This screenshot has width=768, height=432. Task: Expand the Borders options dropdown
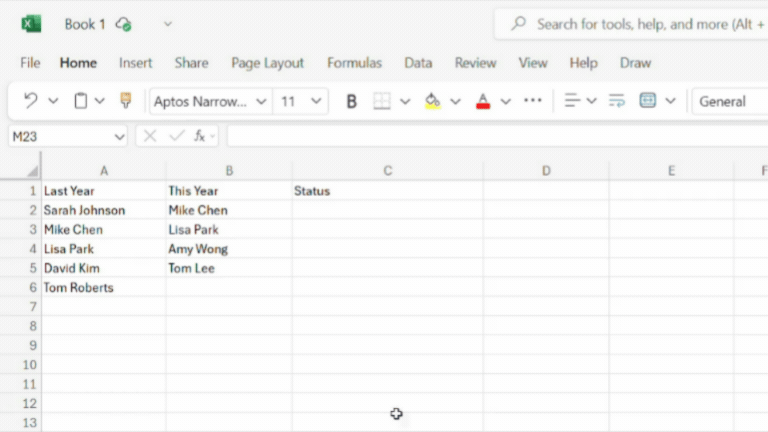tap(405, 101)
